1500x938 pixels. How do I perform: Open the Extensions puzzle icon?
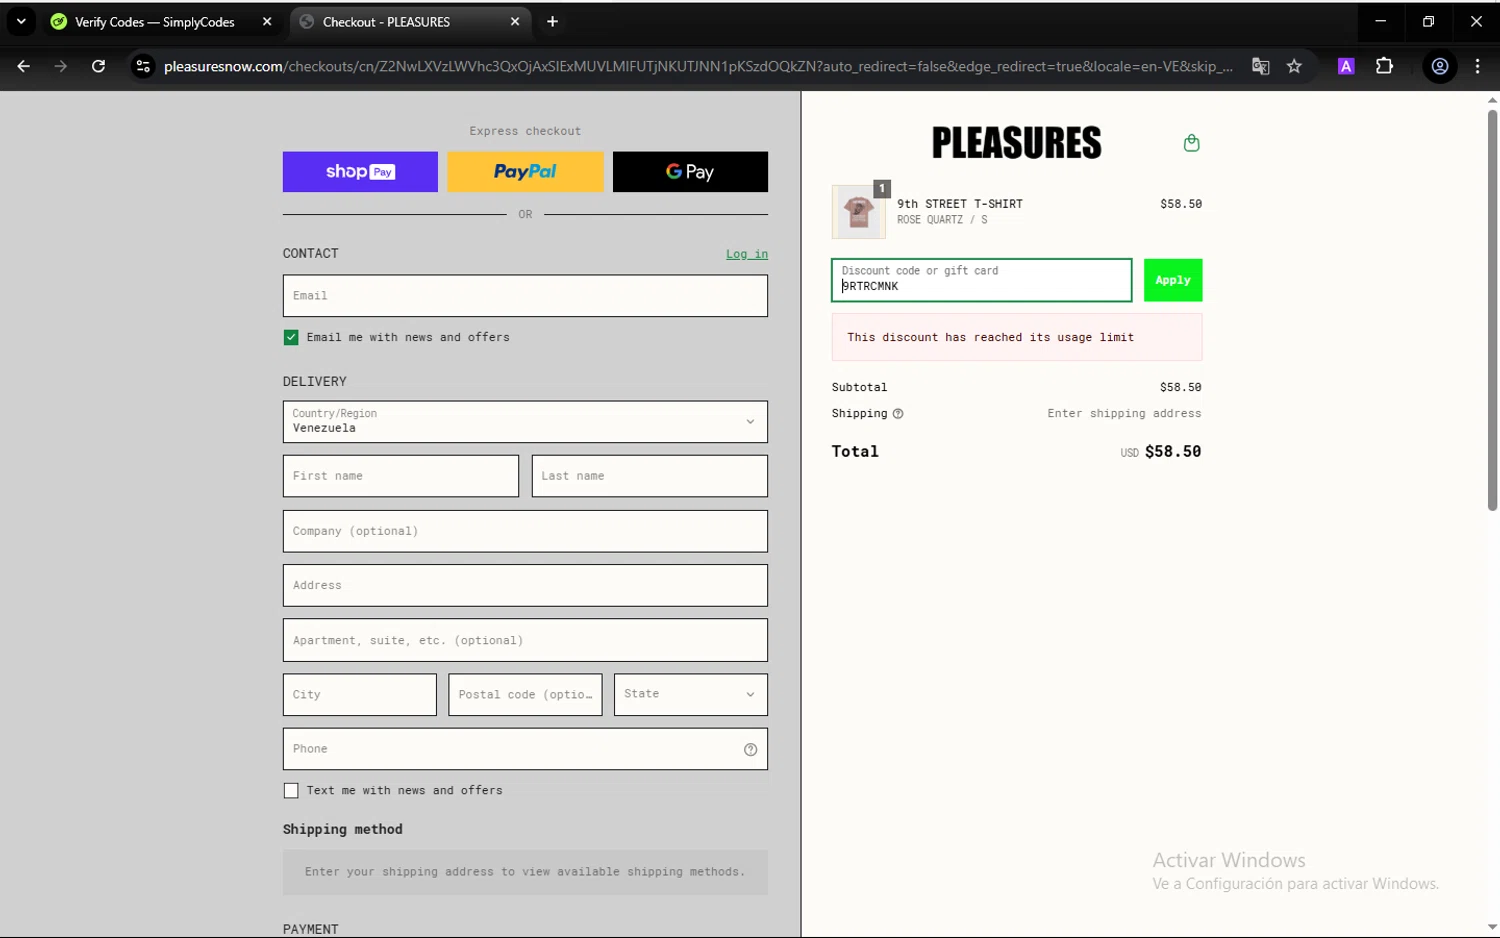click(x=1384, y=66)
